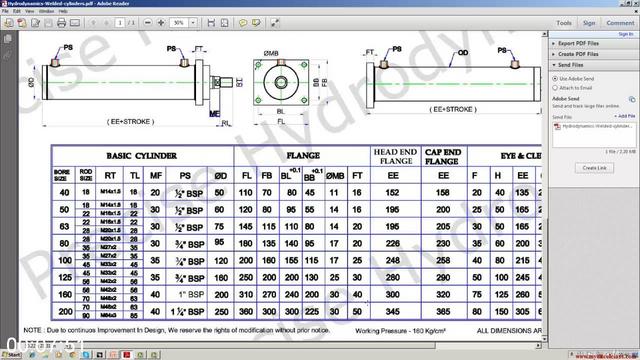Image resolution: width=640 pixels, height=360 pixels.
Task: Click the Open file toolbar icon
Action: click(x=8, y=23)
